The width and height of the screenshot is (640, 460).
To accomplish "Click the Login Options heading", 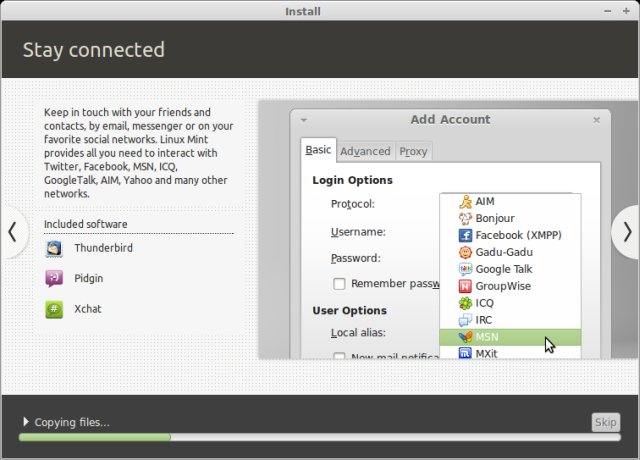I will 352,180.
